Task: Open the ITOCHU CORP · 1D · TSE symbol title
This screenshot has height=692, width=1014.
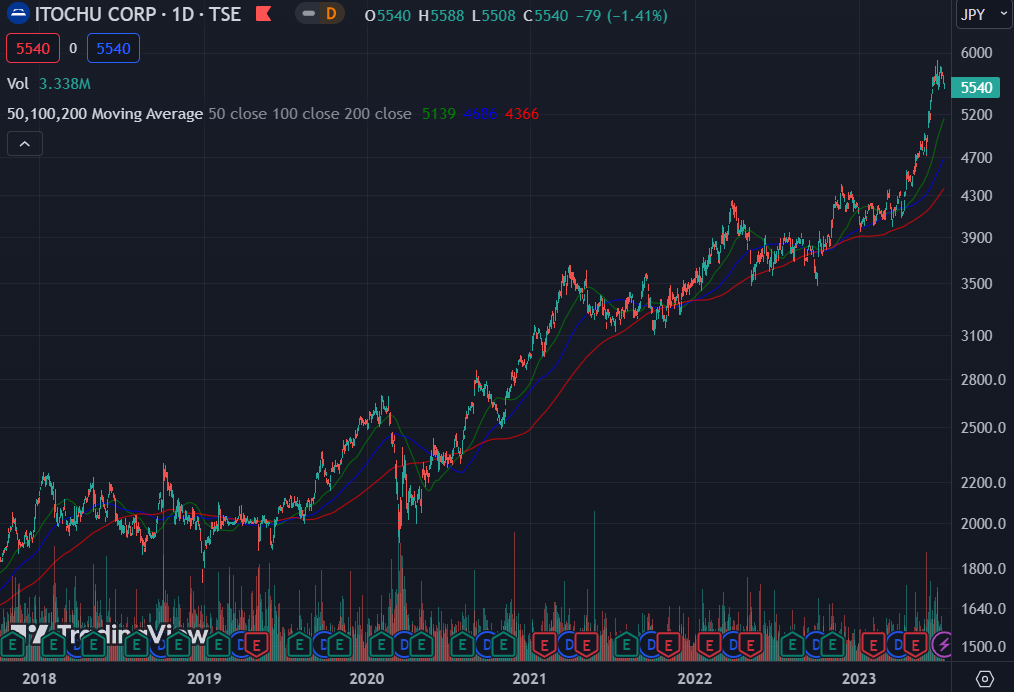Action: click(x=138, y=14)
